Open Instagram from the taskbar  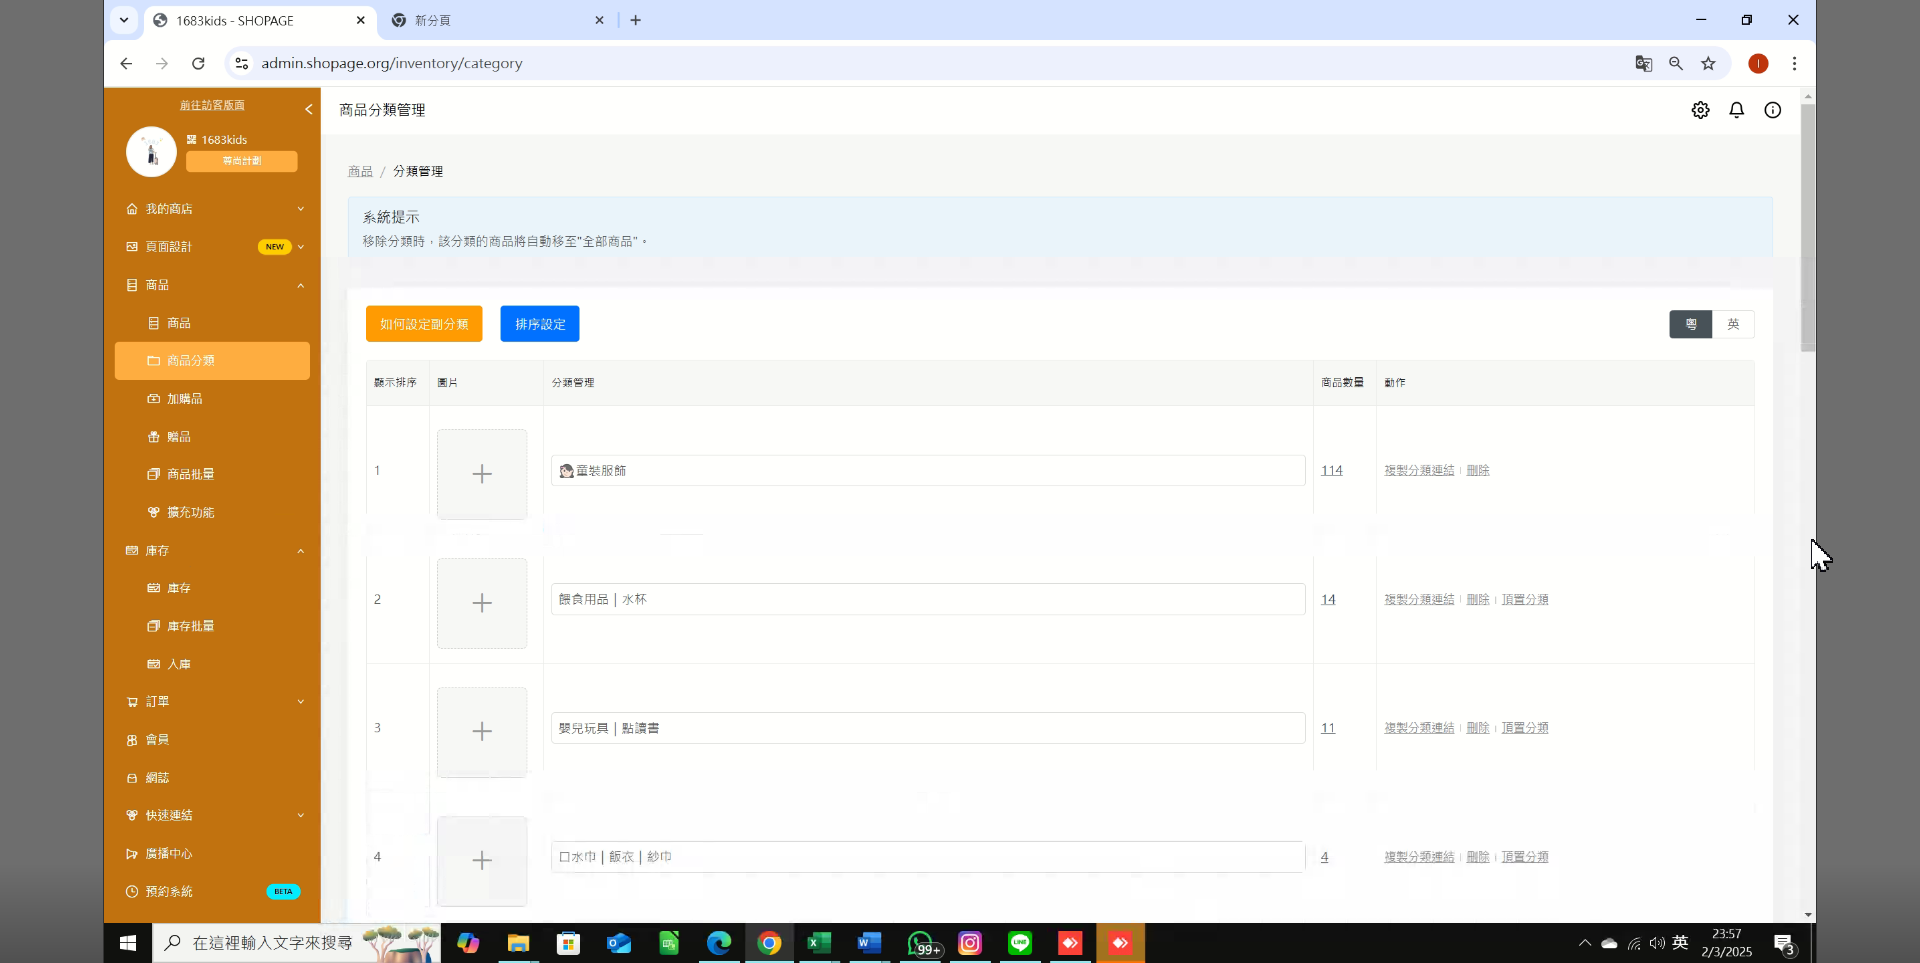tap(970, 943)
